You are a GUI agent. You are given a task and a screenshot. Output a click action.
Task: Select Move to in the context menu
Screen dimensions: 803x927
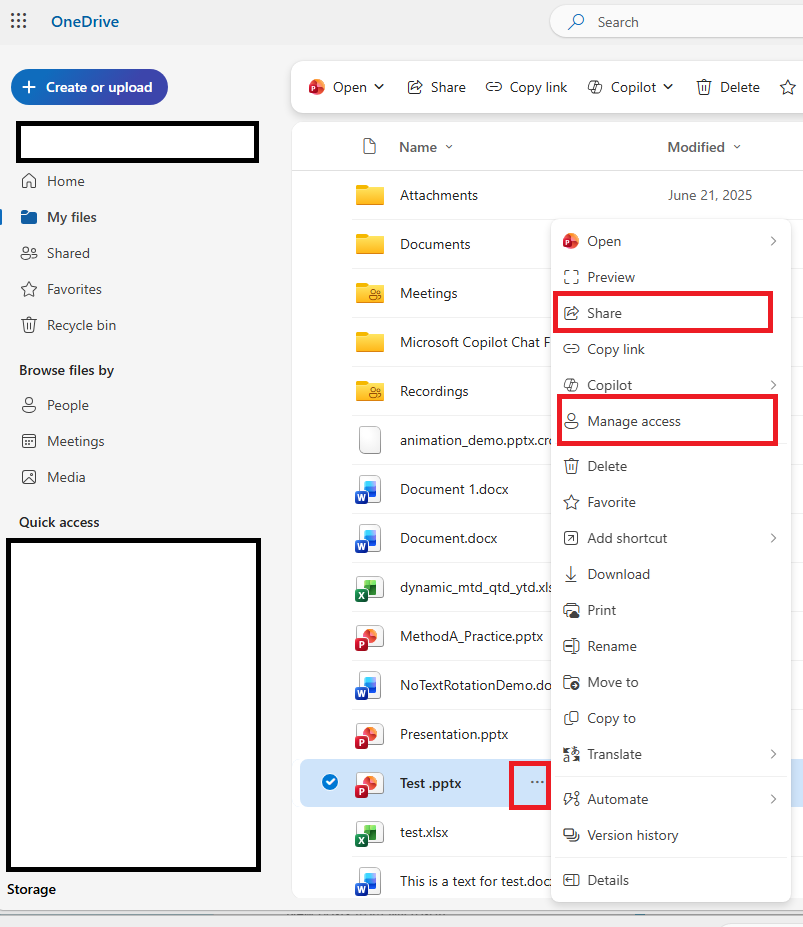671,682
